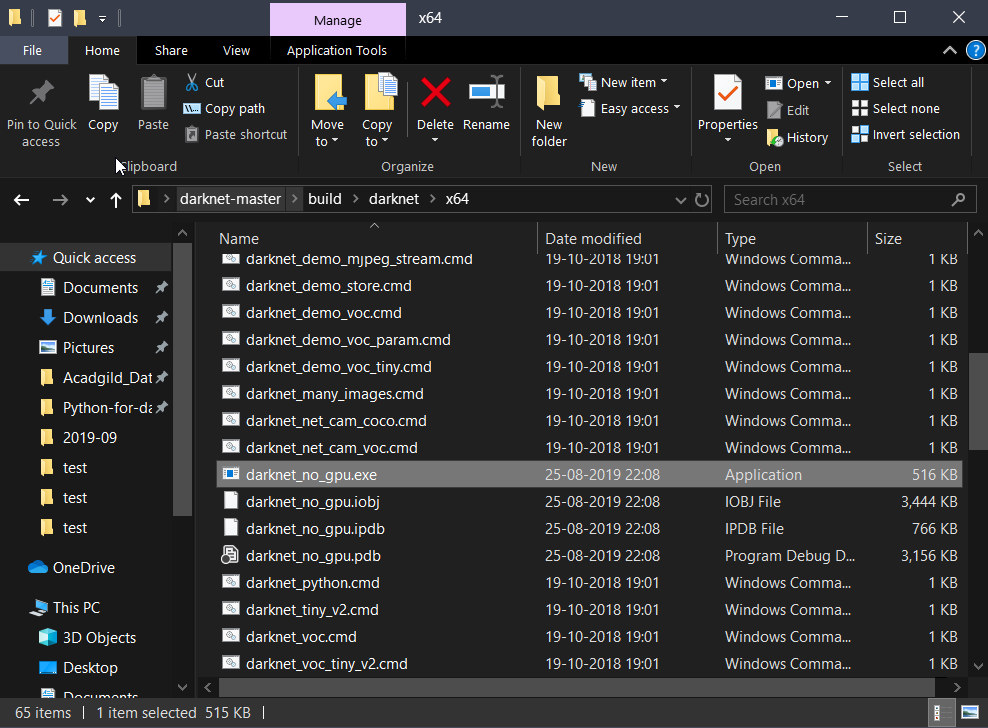Click the quick access toolbar Properties checkmark icon
The image size is (988, 728).
click(55, 18)
